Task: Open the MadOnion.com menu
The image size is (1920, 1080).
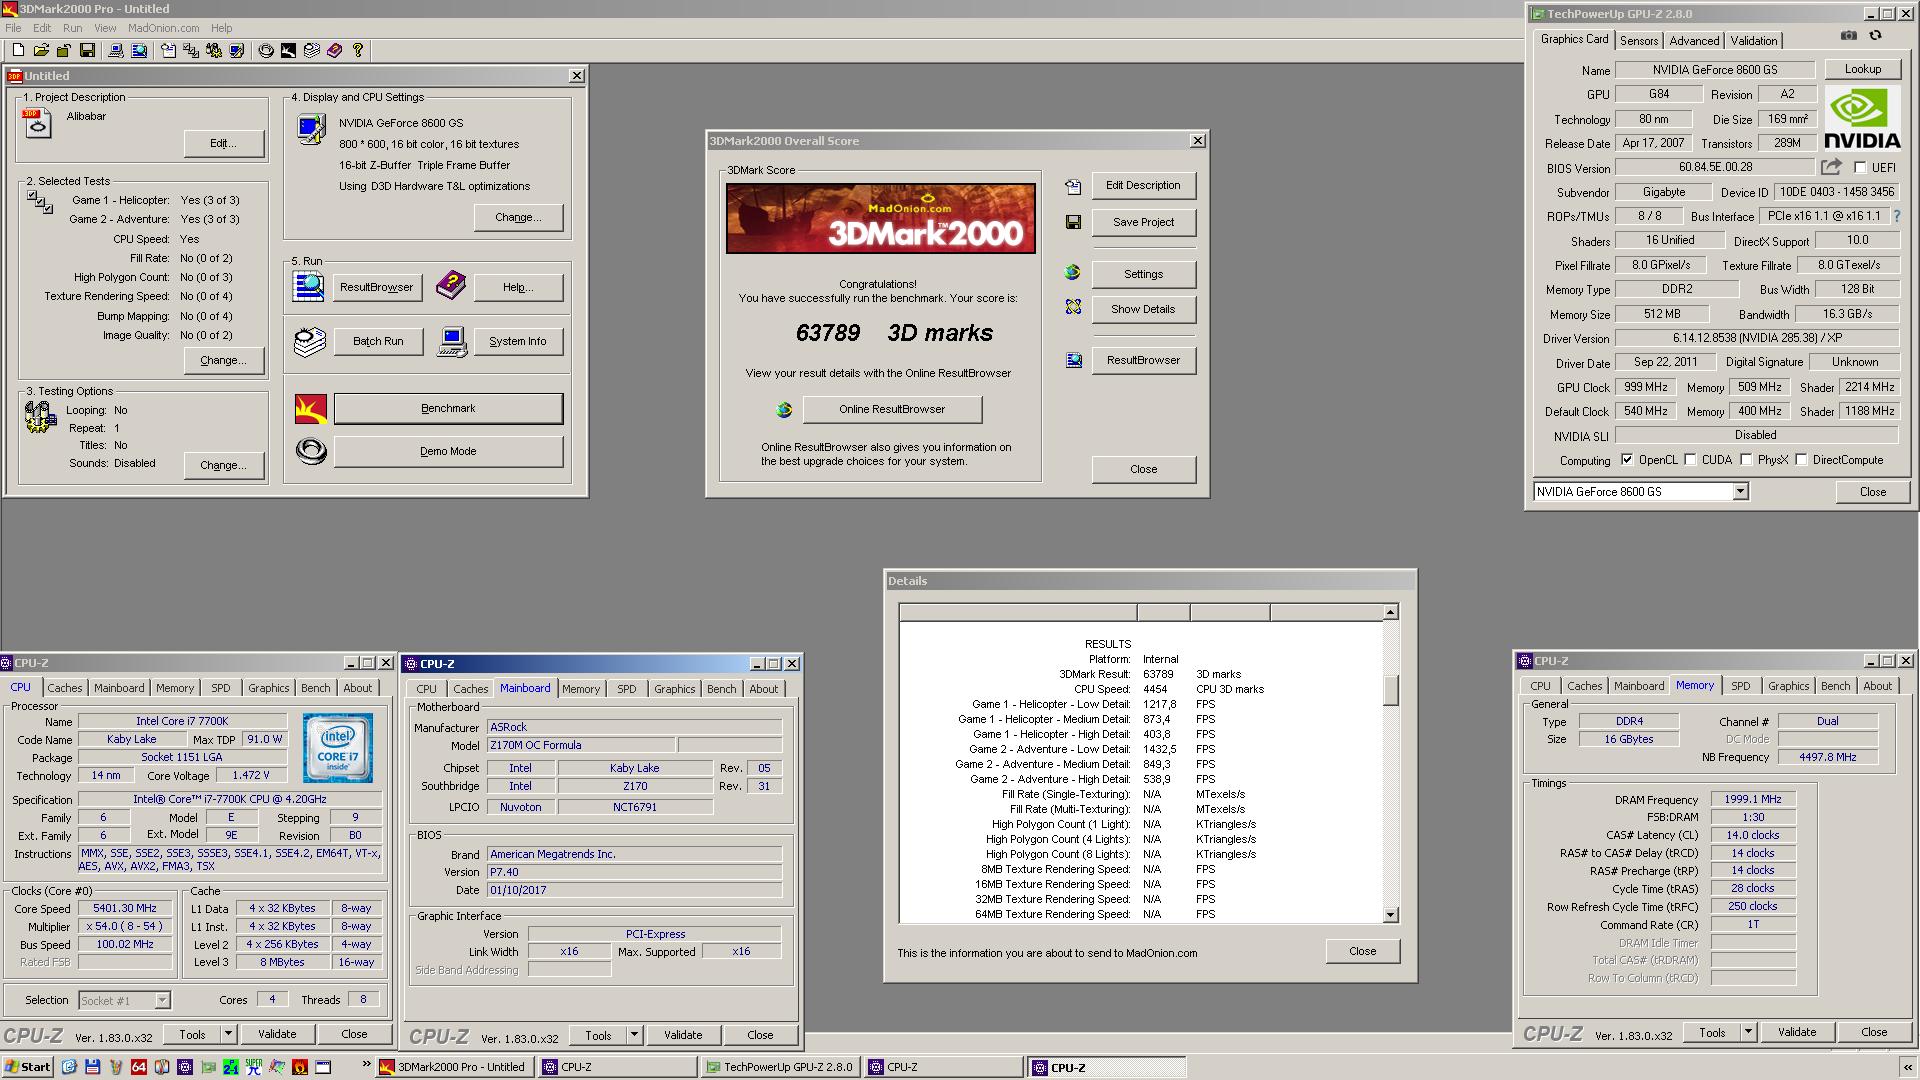Action: [163, 28]
